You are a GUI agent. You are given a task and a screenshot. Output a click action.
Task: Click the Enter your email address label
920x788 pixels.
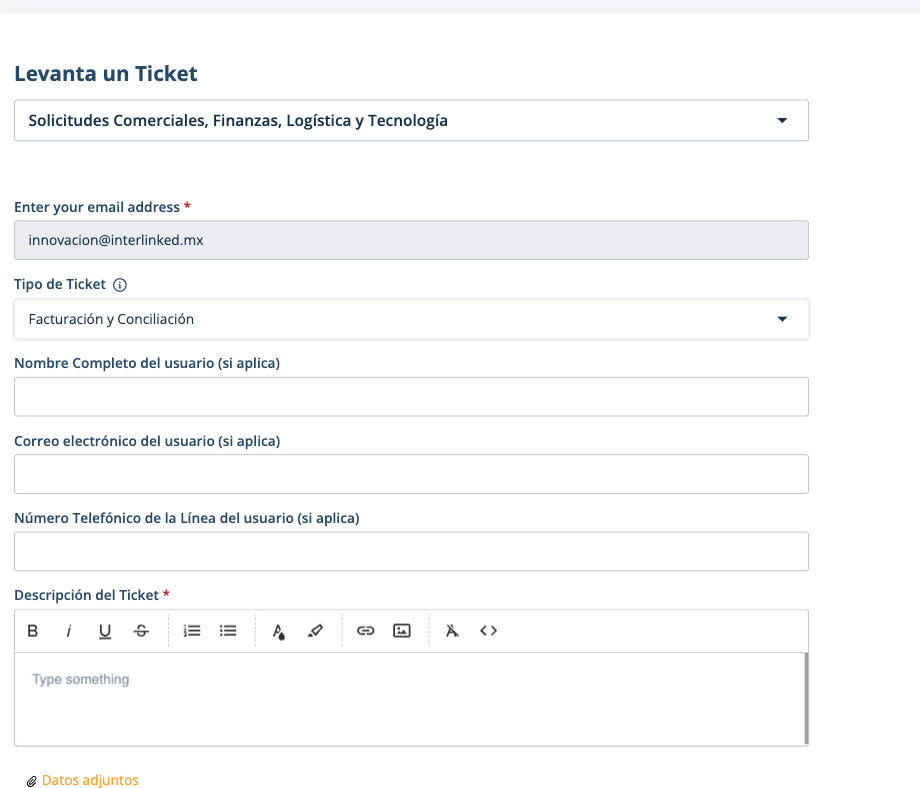pyautogui.click(x=97, y=207)
